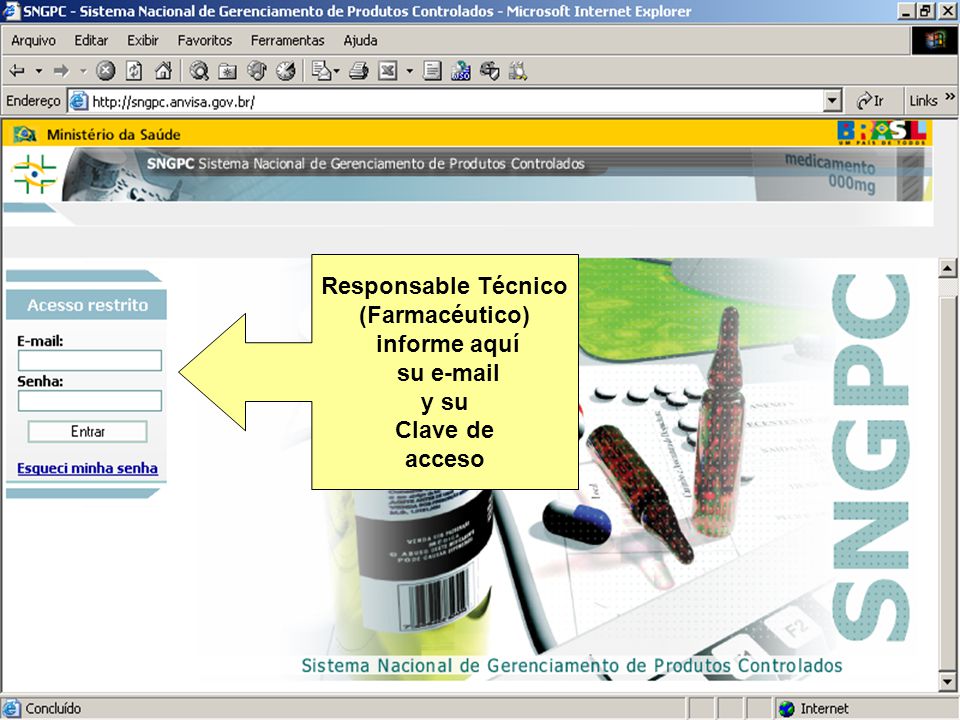Click the MSN toolbar icon
960x720 pixels.
point(460,71)
